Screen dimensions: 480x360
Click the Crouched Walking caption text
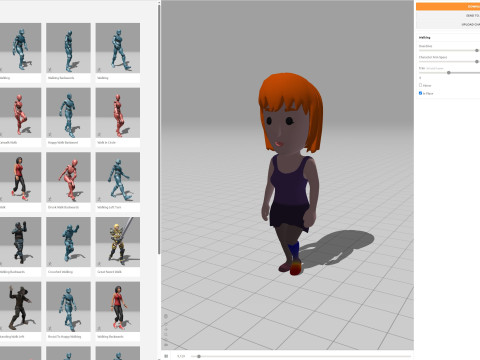coord(60,272)
